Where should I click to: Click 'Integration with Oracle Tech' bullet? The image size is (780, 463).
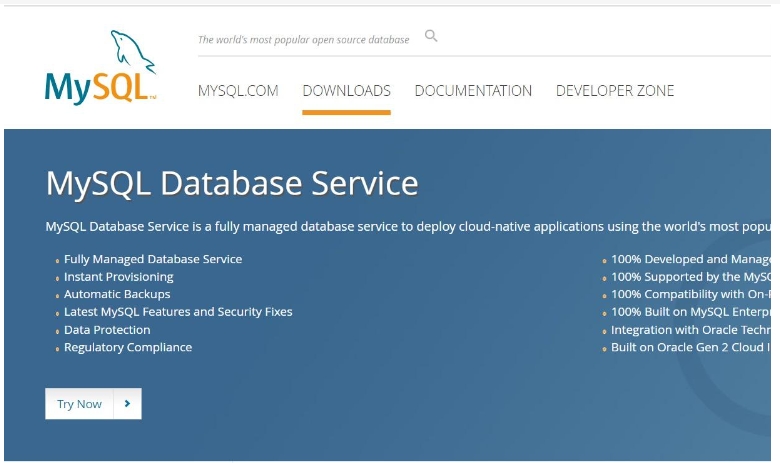(691, 330)
